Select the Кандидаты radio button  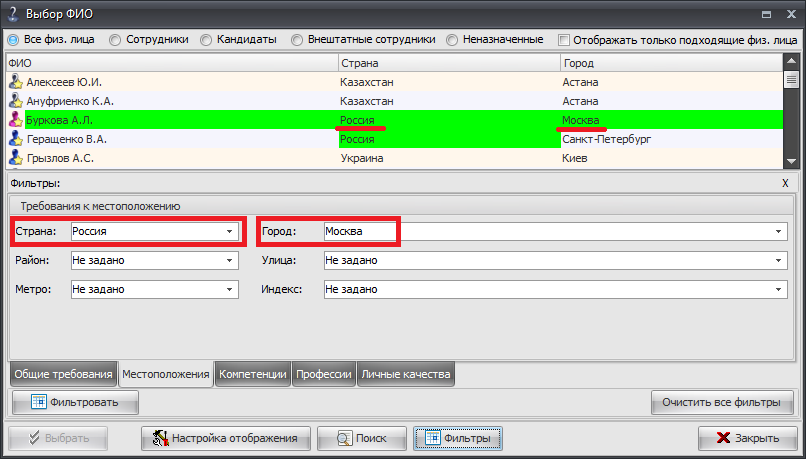[x=206, y=40]
